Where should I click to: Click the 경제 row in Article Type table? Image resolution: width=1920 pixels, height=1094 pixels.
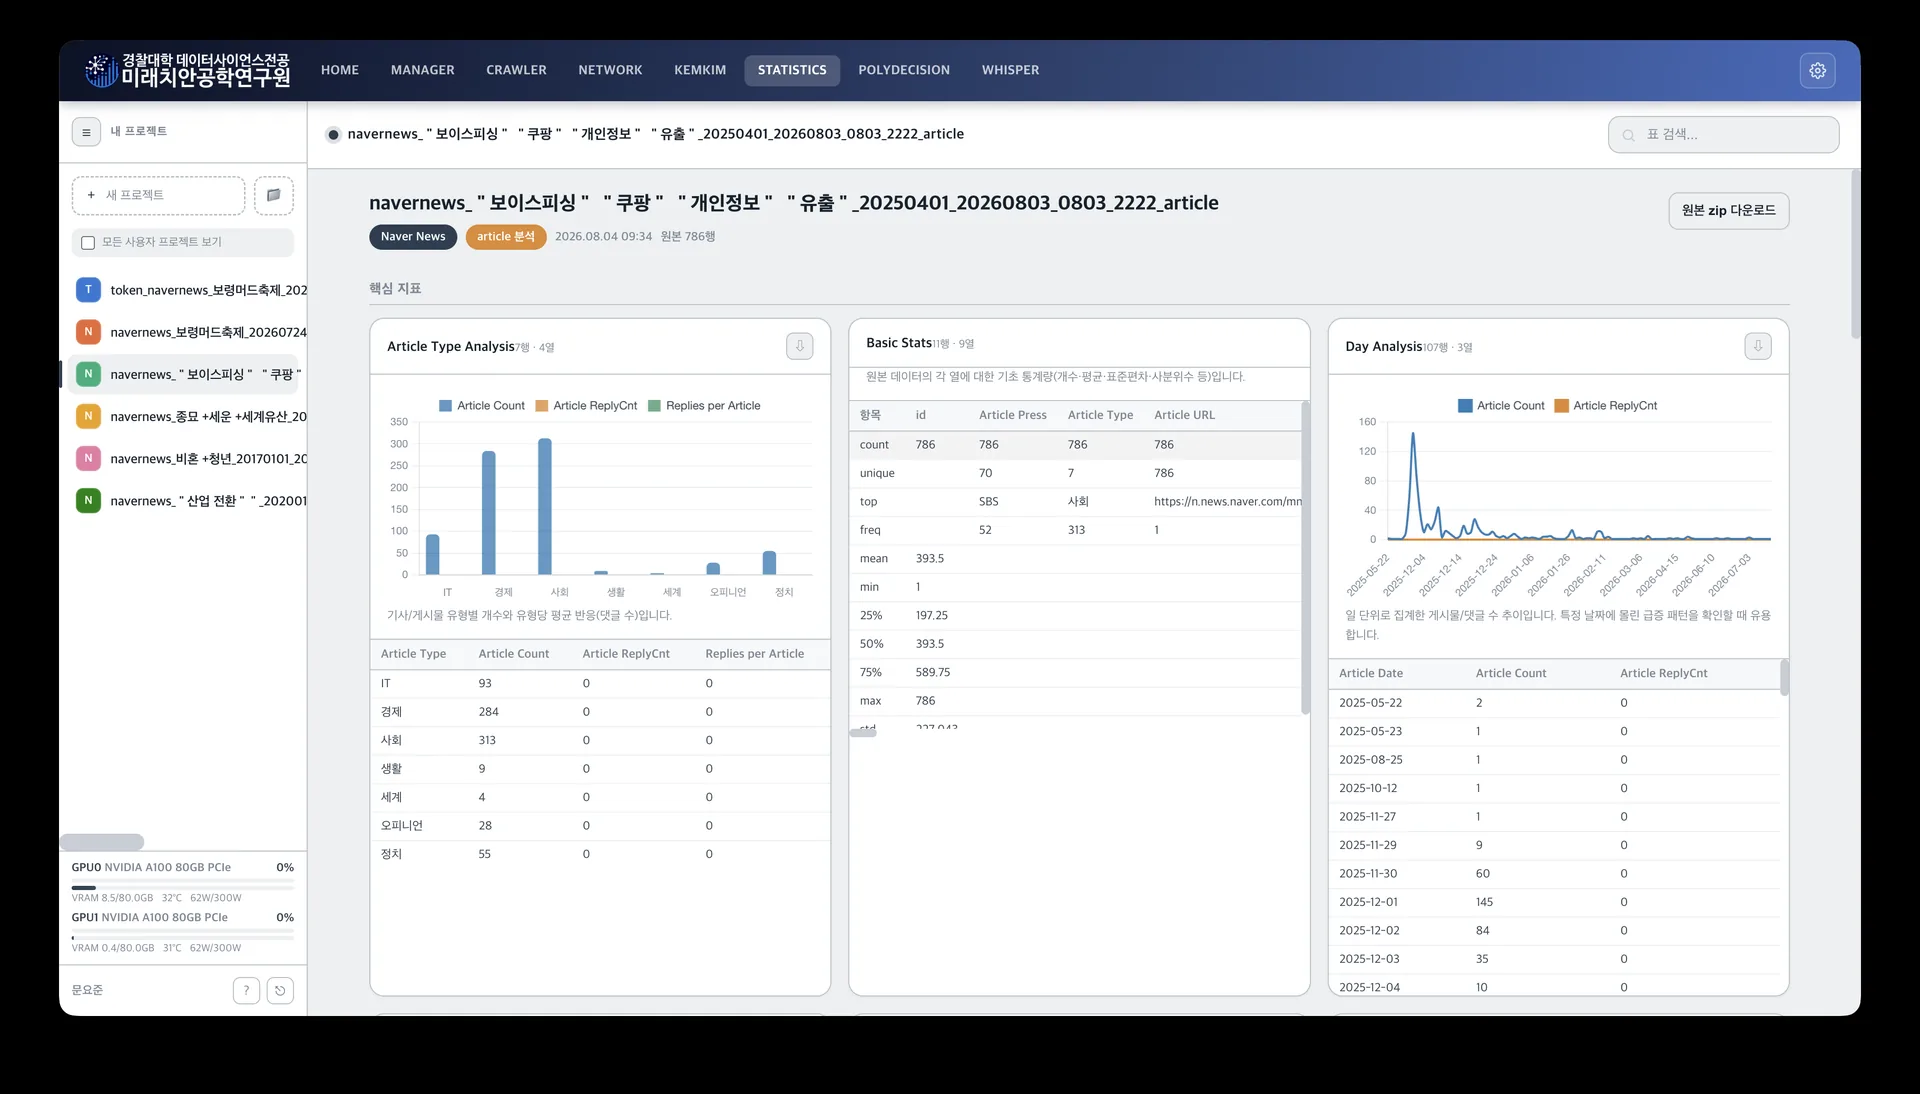click(x=600, y=712)
